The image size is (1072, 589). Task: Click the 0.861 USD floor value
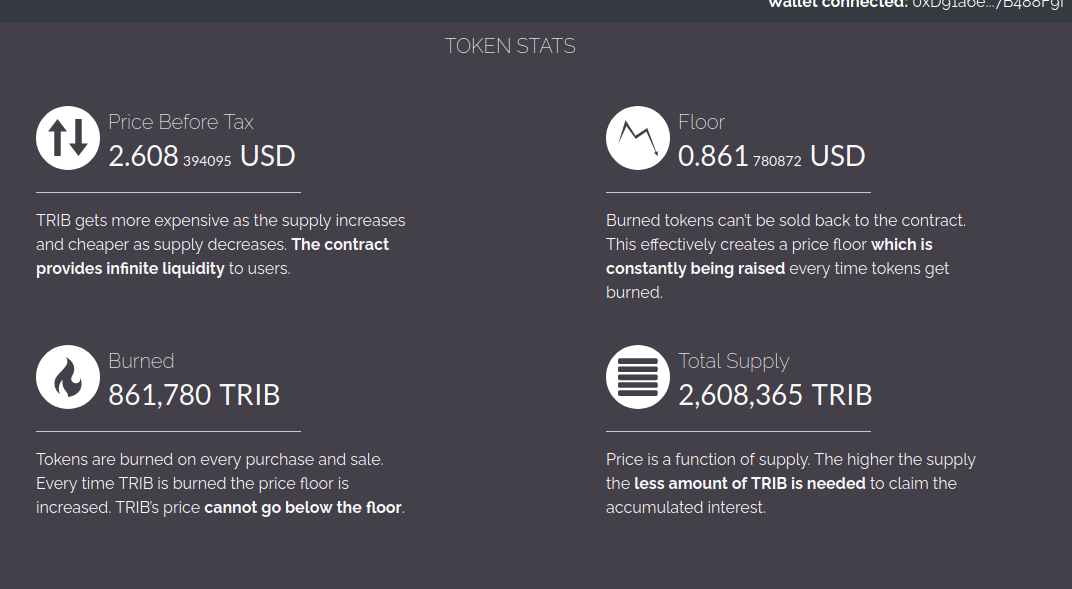(x=713, y=156)
